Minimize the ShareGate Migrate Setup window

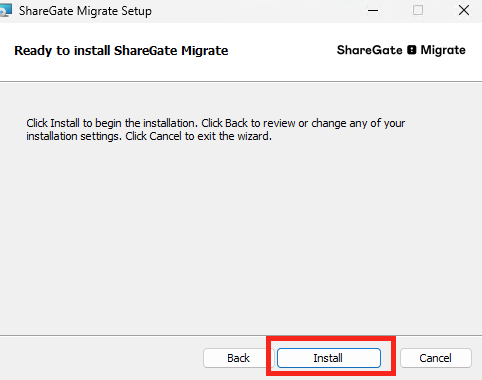pyautogui.click(x=373, y=11)
